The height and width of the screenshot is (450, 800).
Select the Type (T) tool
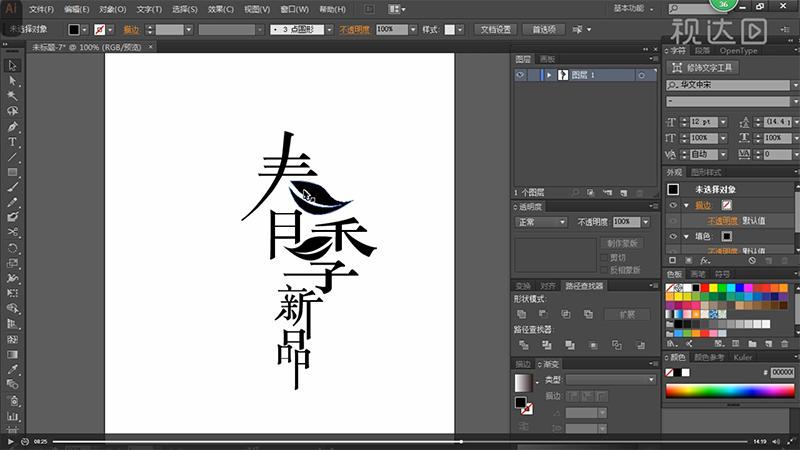pos(13,142)
